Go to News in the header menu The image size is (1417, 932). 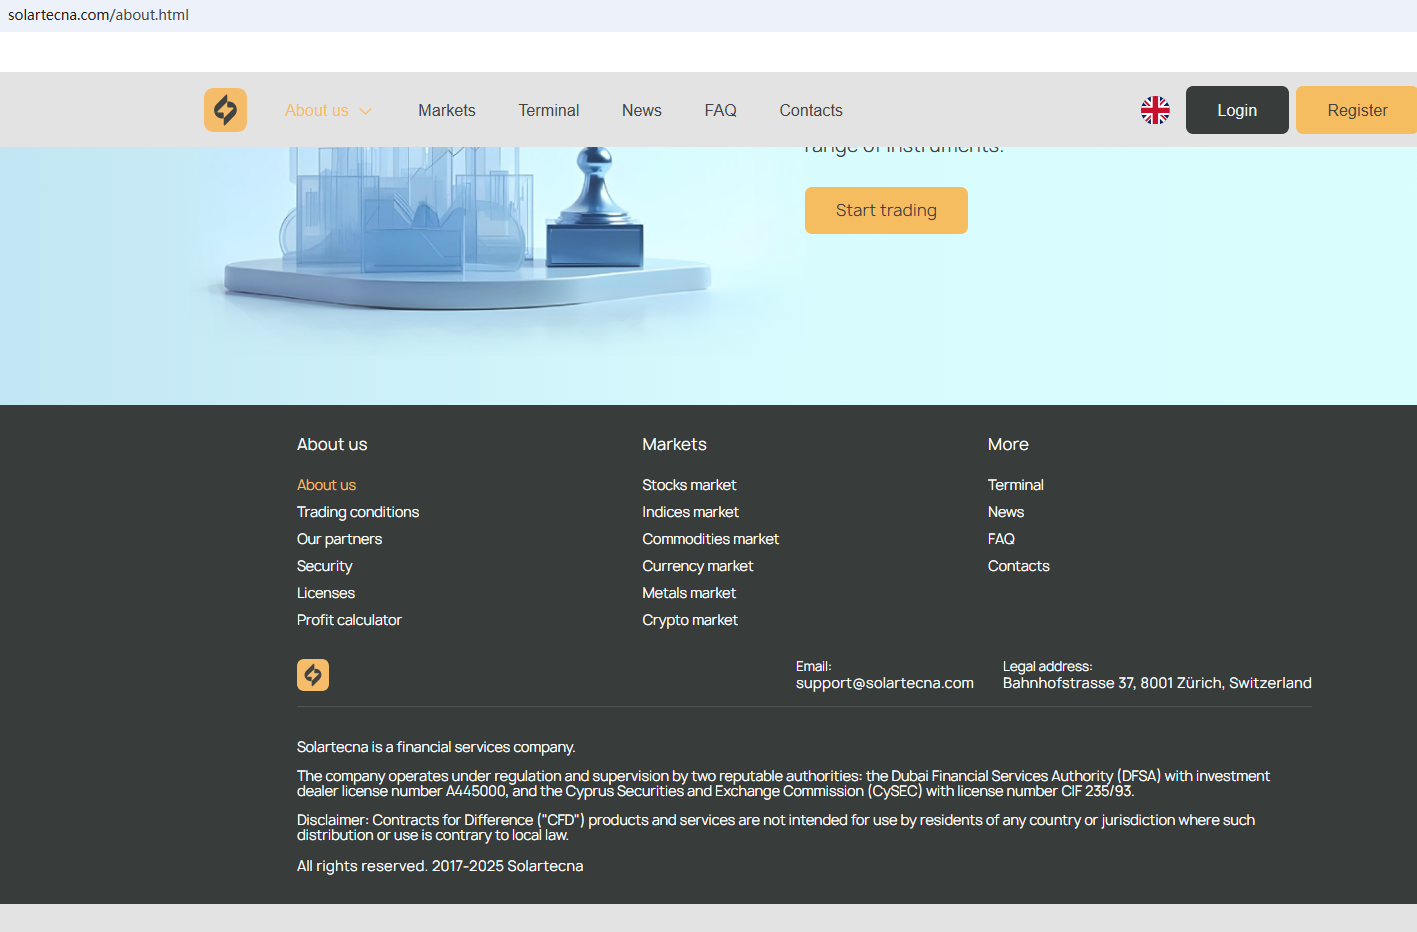[x=641, y=110]
